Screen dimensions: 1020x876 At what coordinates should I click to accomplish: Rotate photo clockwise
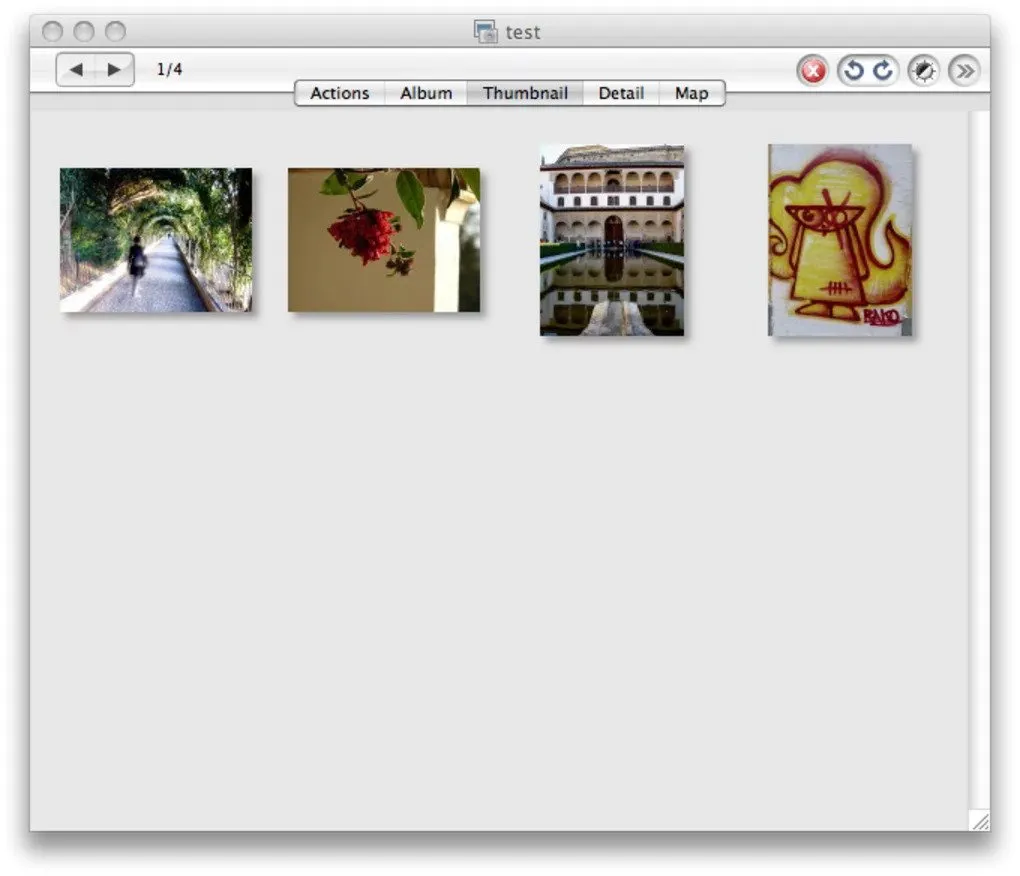pos(882,71)
